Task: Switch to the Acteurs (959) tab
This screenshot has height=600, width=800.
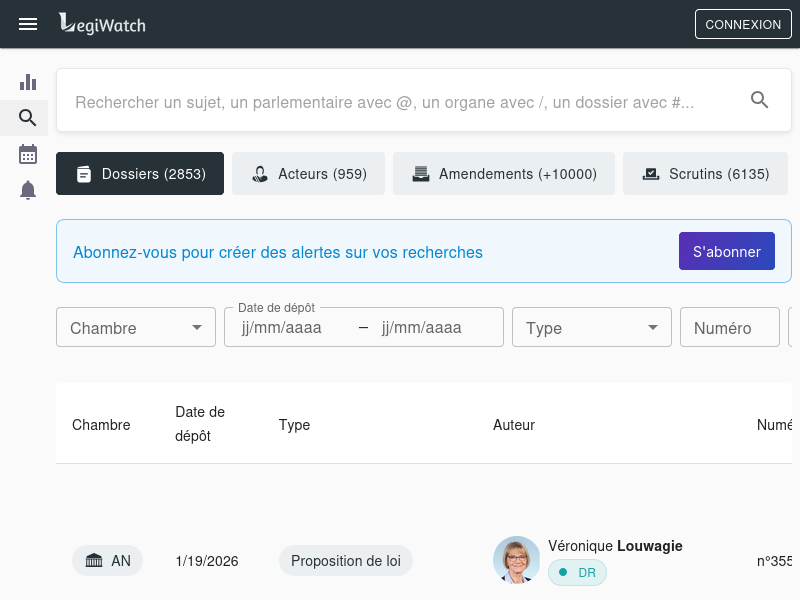Action: (x=308, y=174)
